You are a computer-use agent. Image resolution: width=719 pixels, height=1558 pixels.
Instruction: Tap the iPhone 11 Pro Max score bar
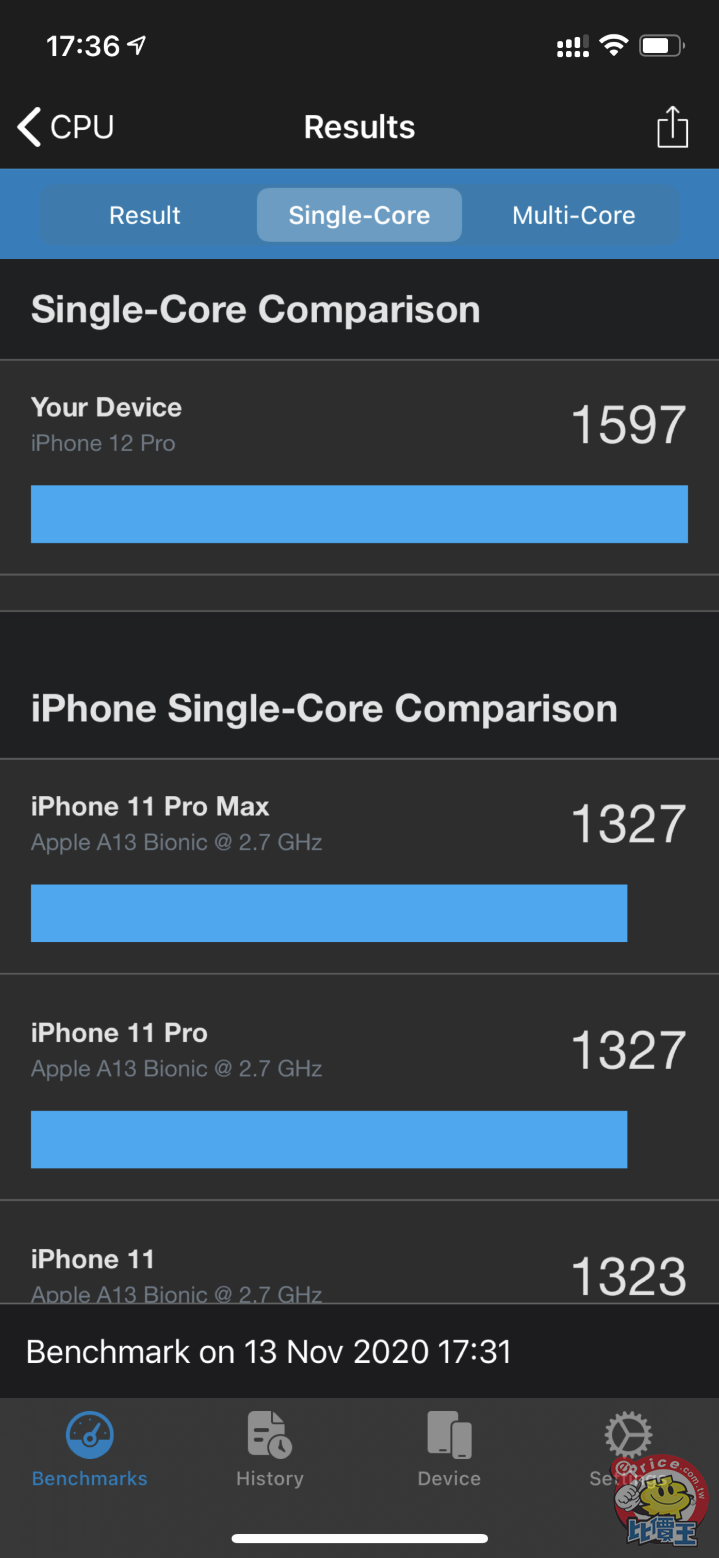click(x=329, y=913)
